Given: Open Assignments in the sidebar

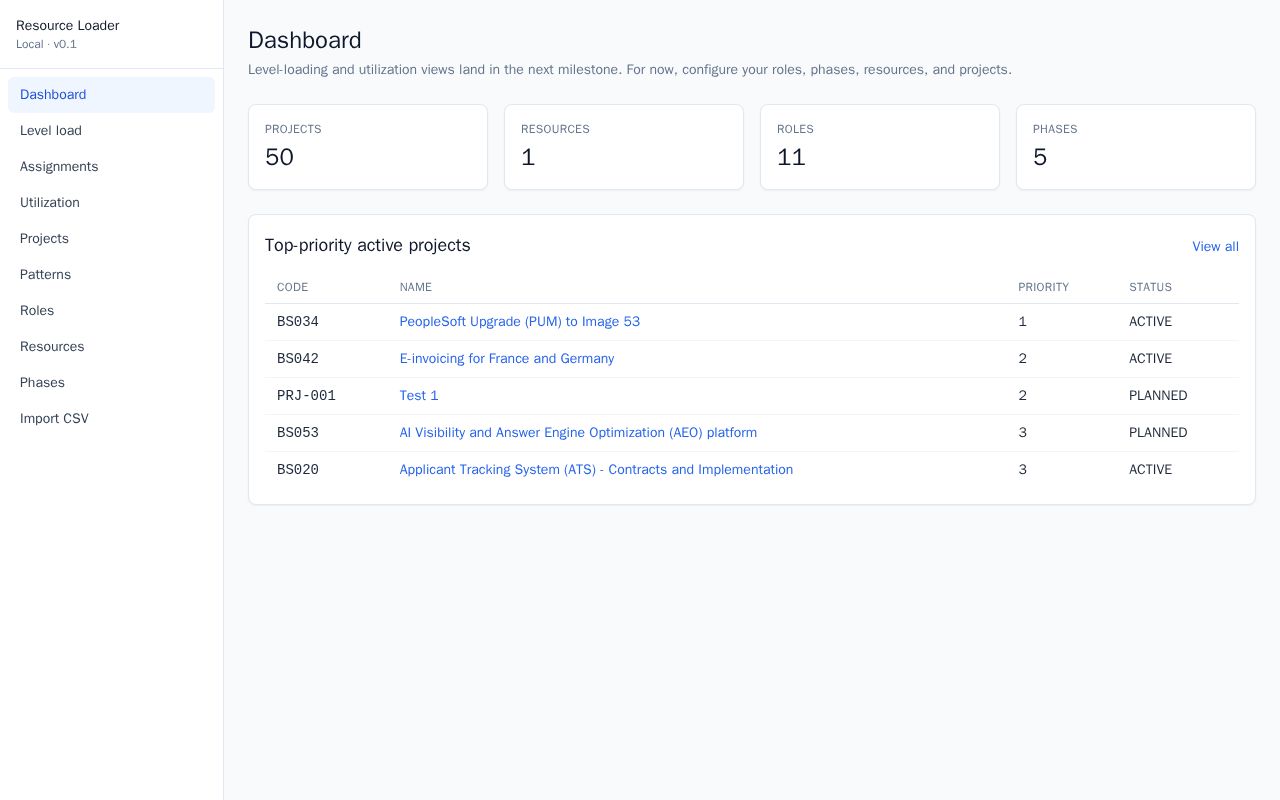Looking at the screenshot, I should click(x=111, y=167).
